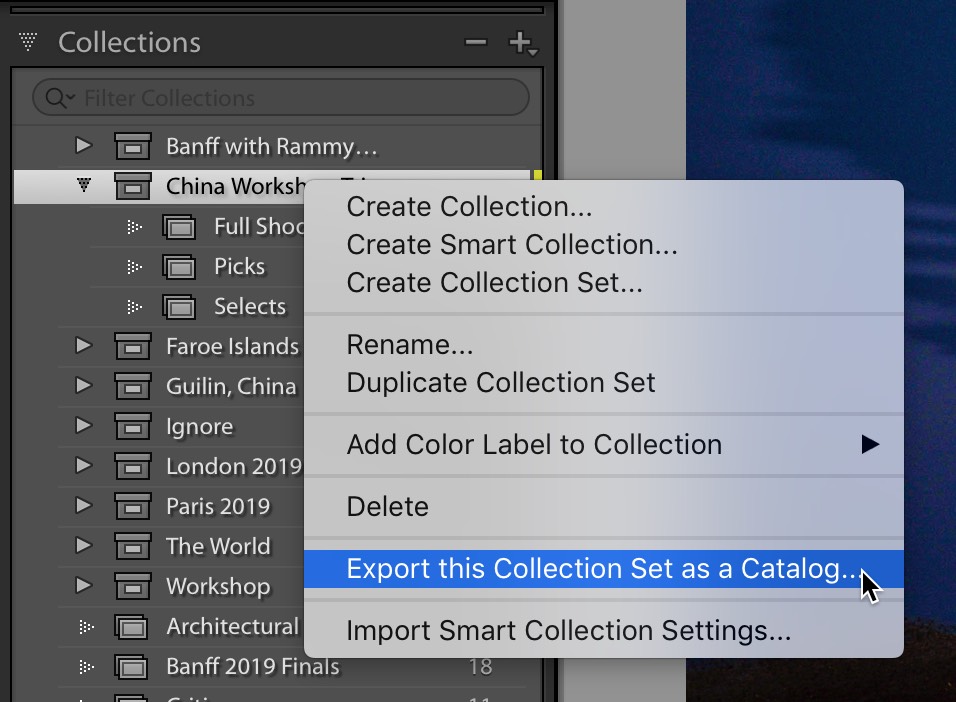The width and height of the screenshot is (956, 702).
Task: Click the Filter Collections search field
Action: coord(280,98)
